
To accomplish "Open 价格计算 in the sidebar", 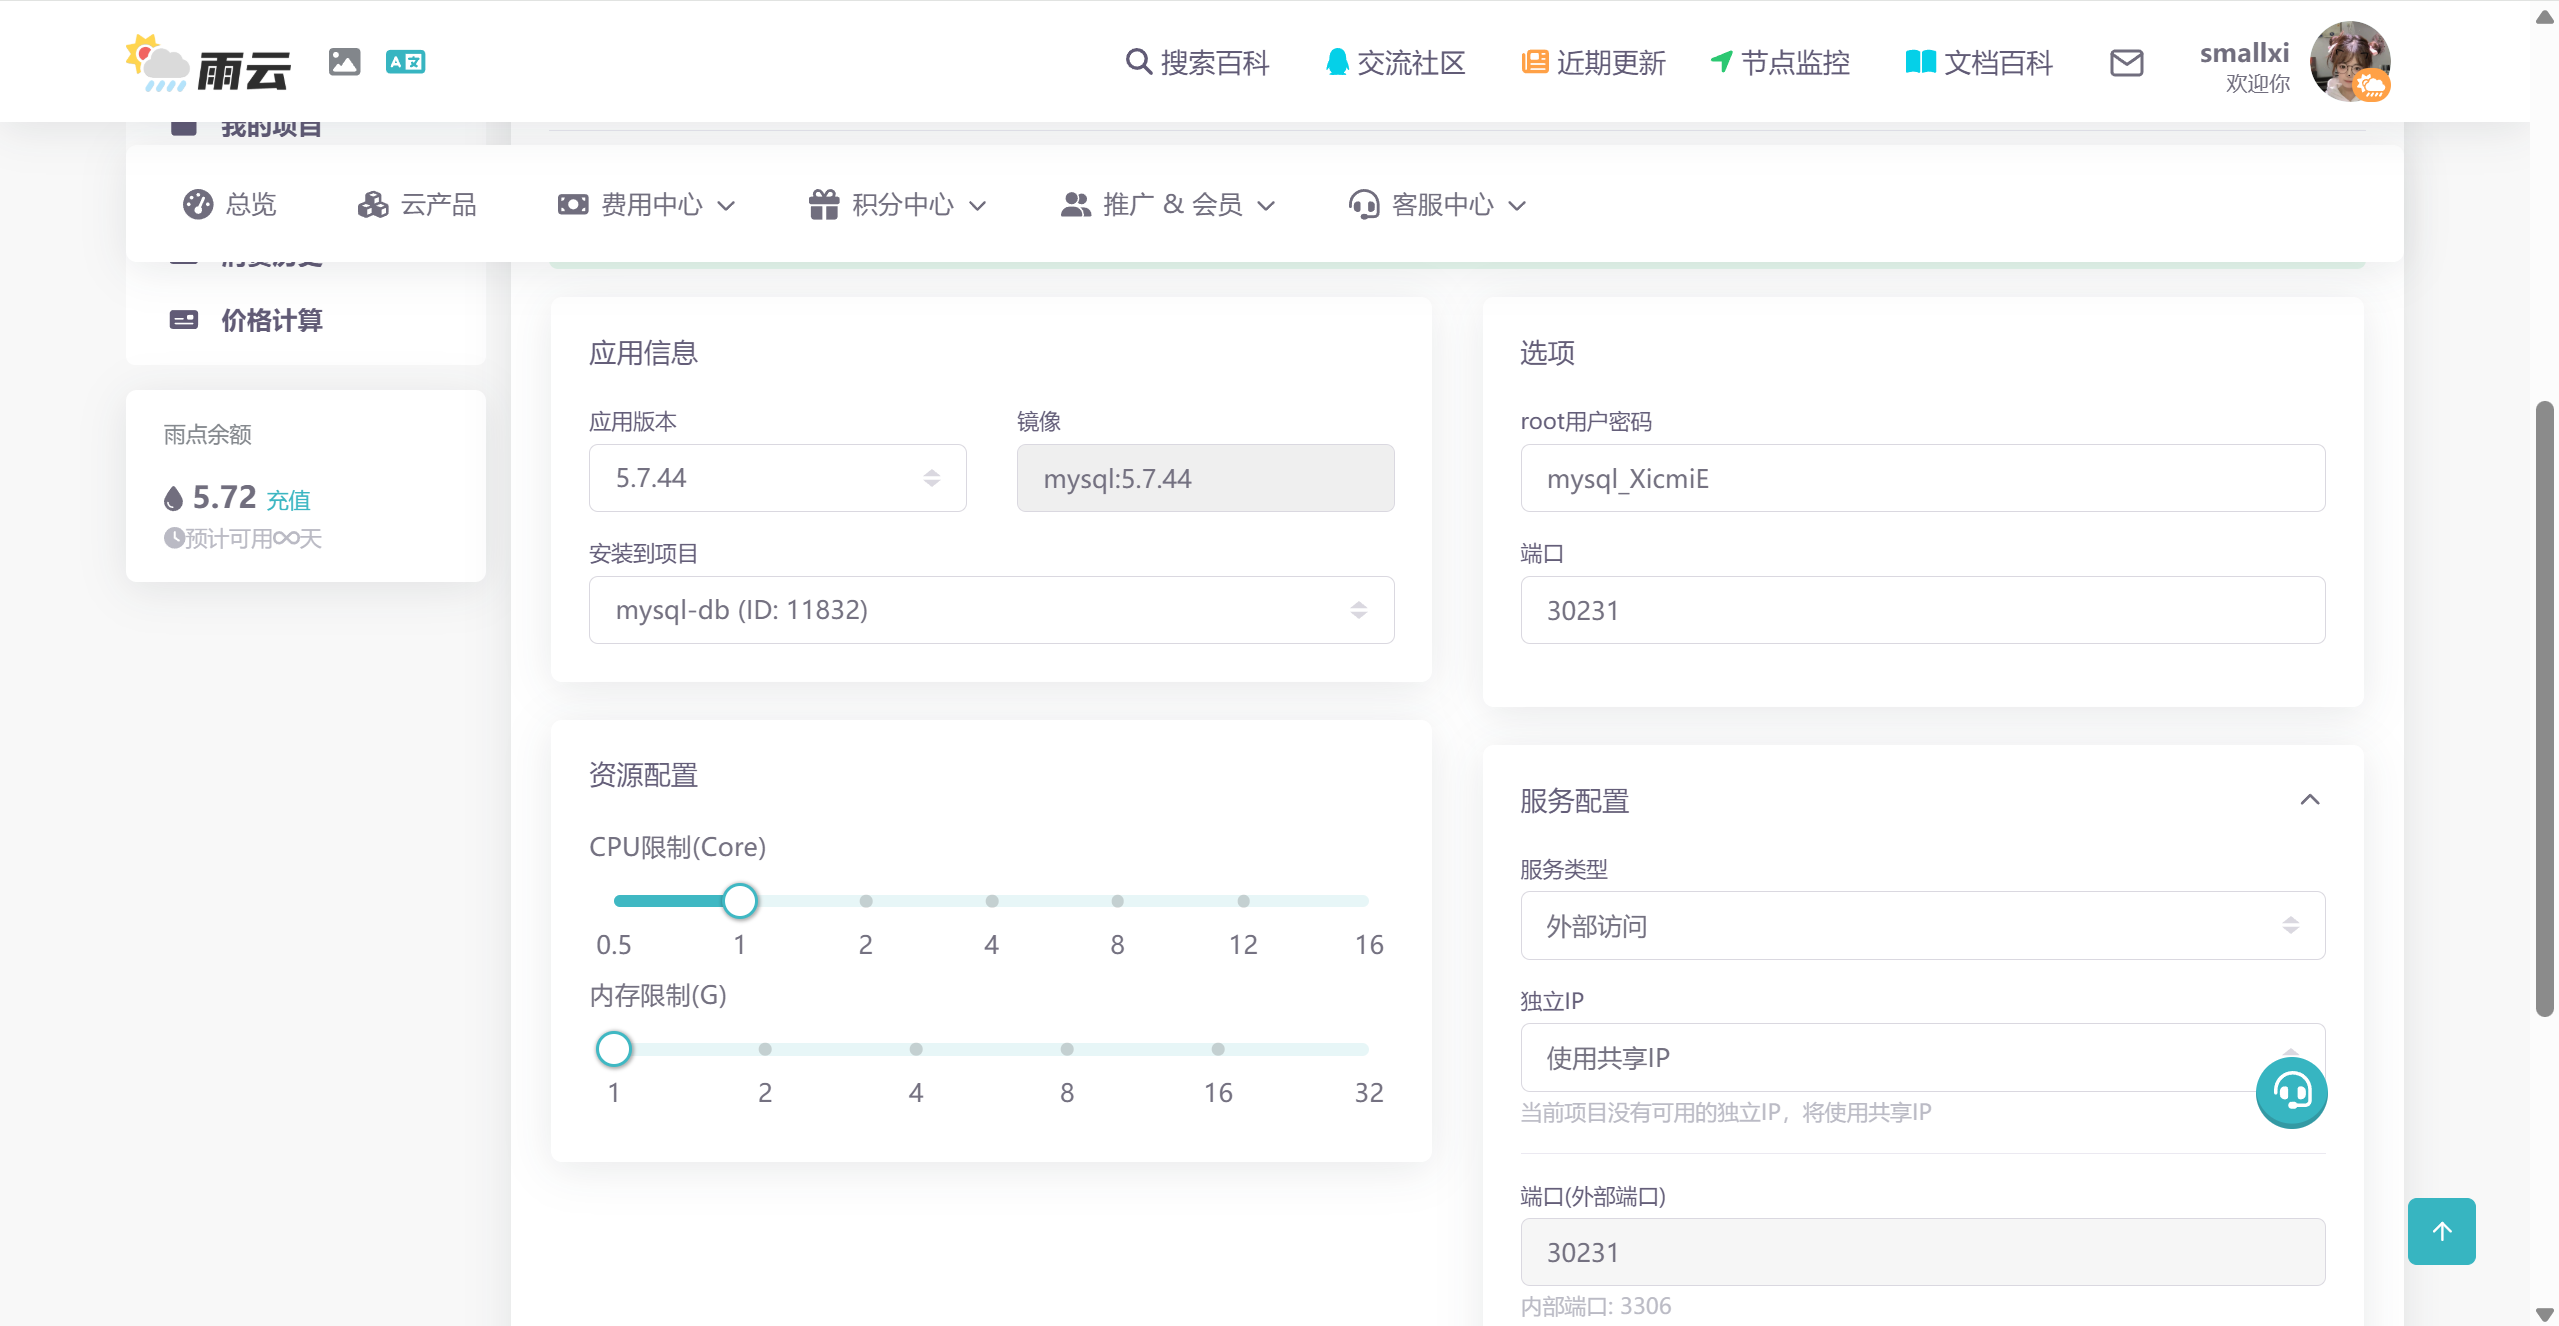I will [x=270, y=320].
